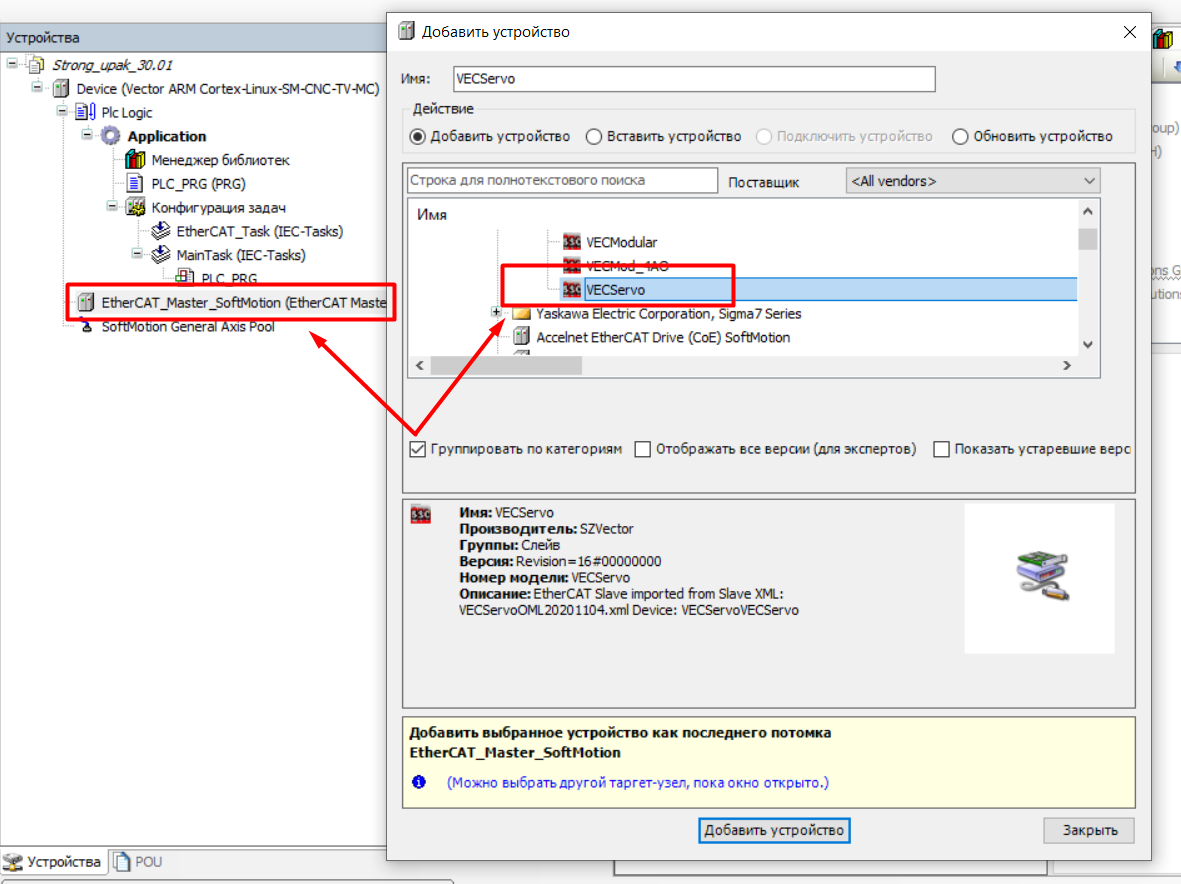Click the add-device dialog title icon
Screen dimensions: 1181x884
pyautogui.click(x=407, y=32)
